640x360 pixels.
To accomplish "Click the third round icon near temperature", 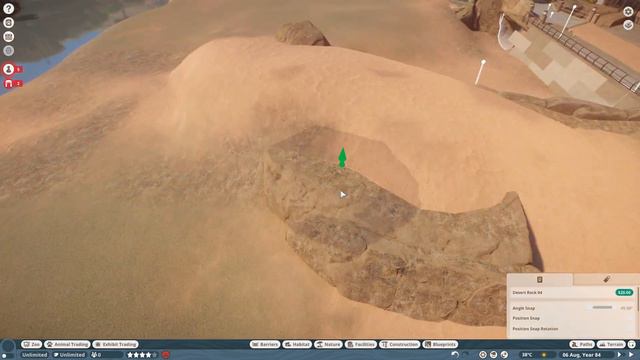I will pos(504,355).
